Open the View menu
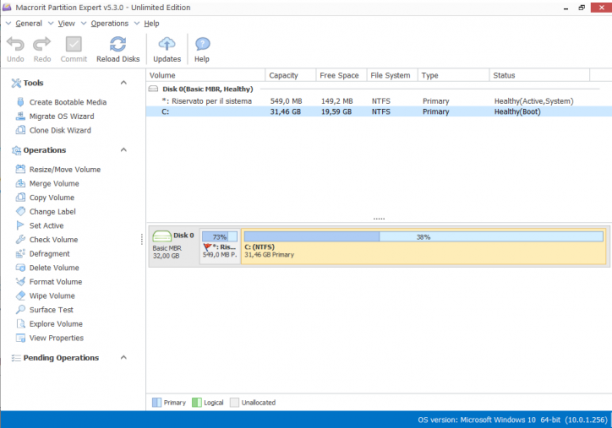 click(x=66, y=23)
